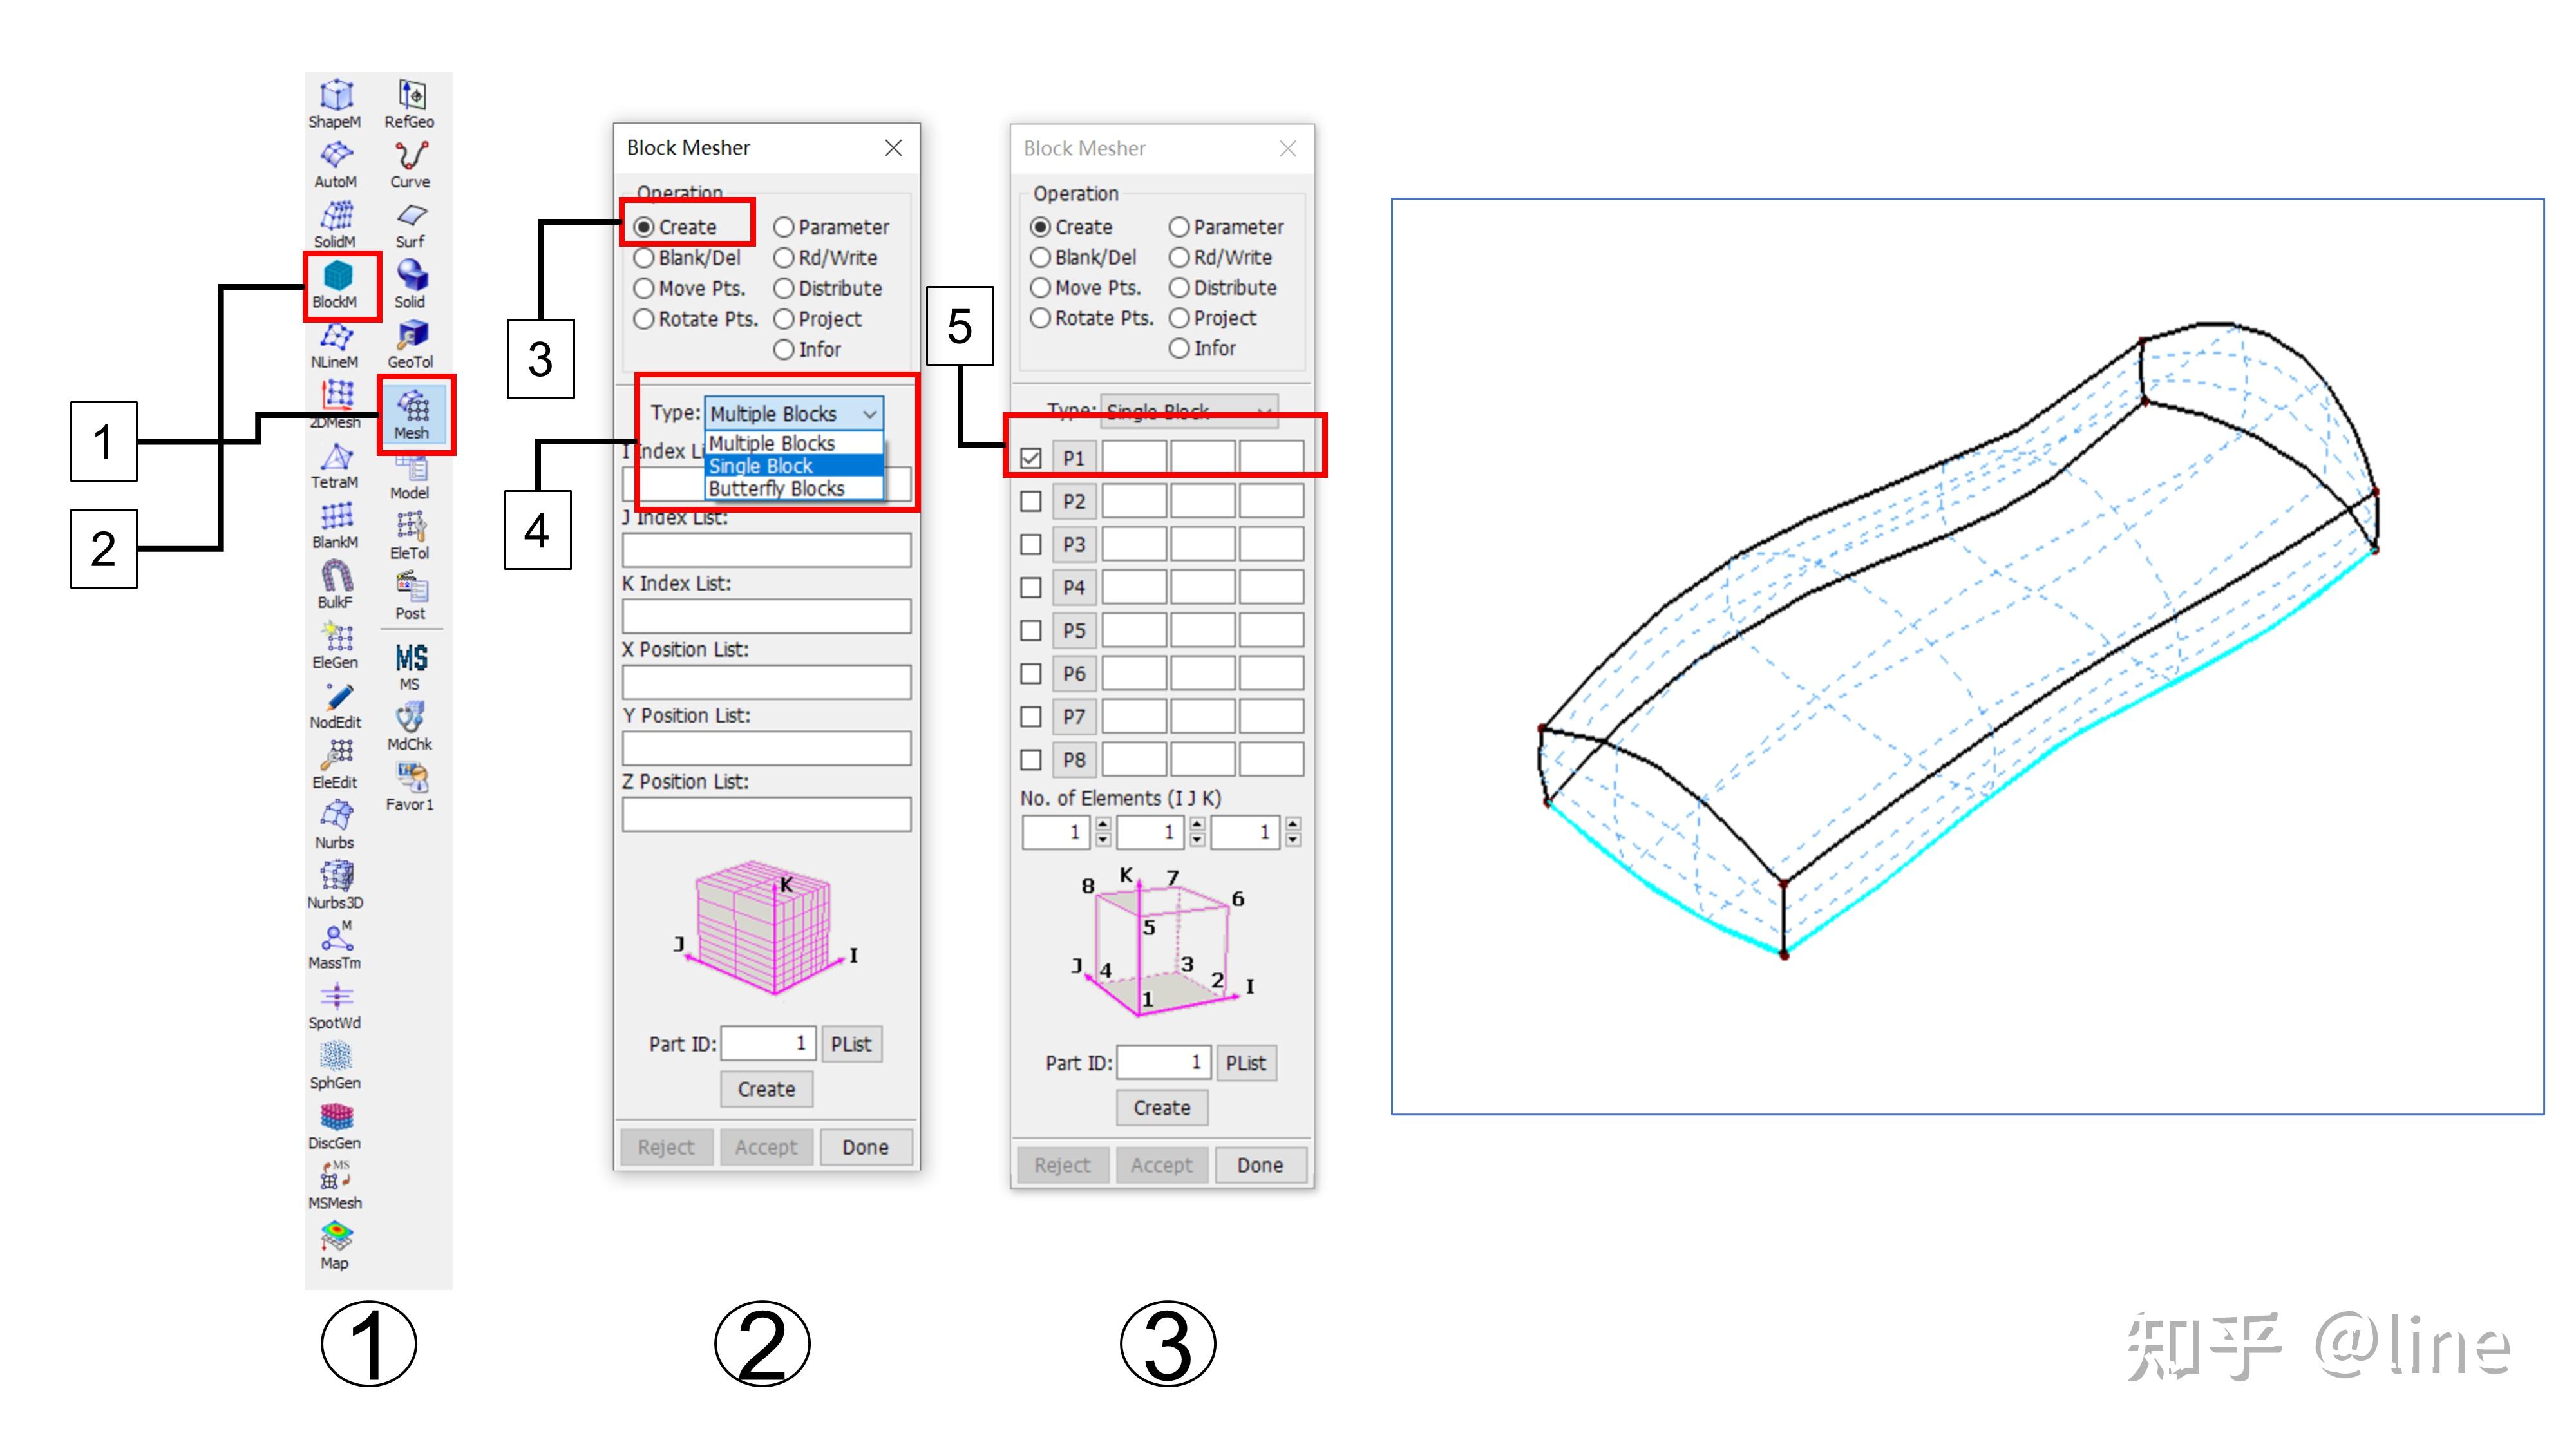The height and width of the screenshot is (1449, 2576).
Task: Uncheck the P1 checkbox
Action: tap(1031, 458)
